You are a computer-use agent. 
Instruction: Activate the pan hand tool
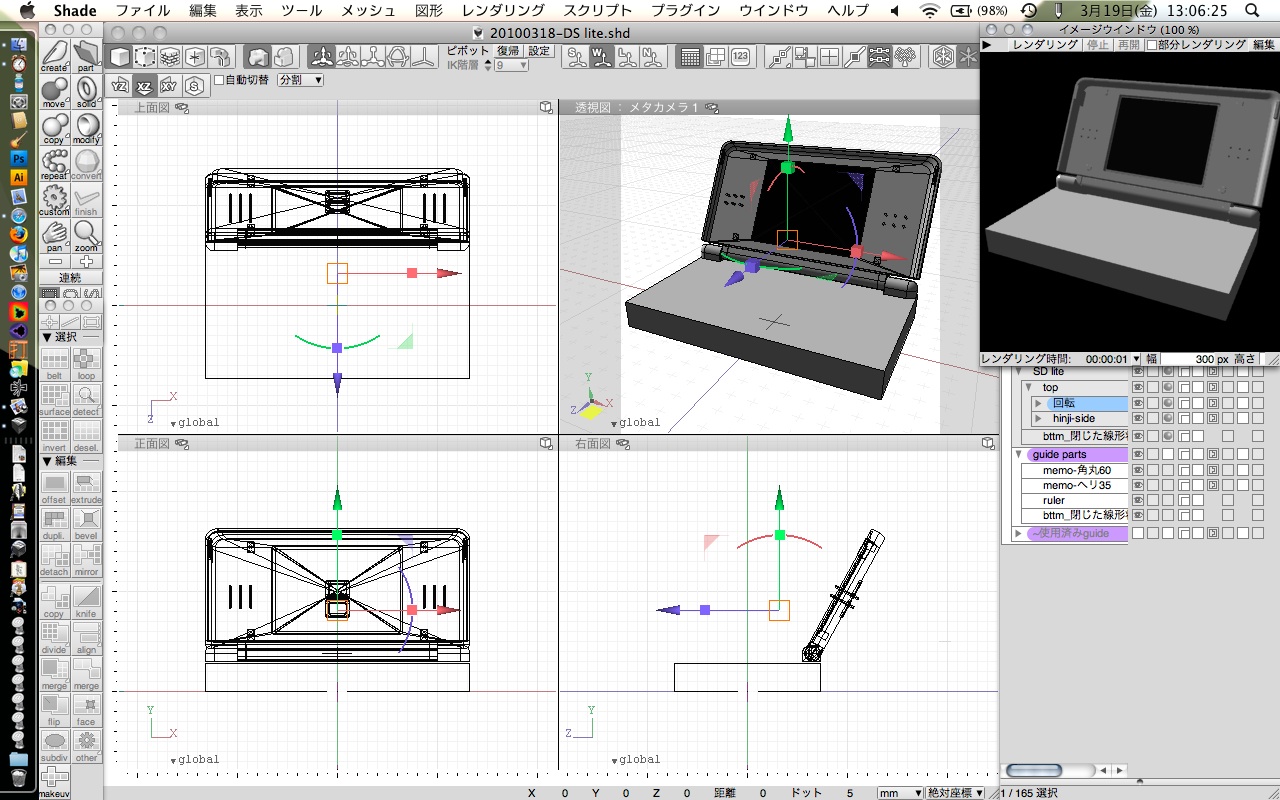pyautogui.click(x=55, y=236)
